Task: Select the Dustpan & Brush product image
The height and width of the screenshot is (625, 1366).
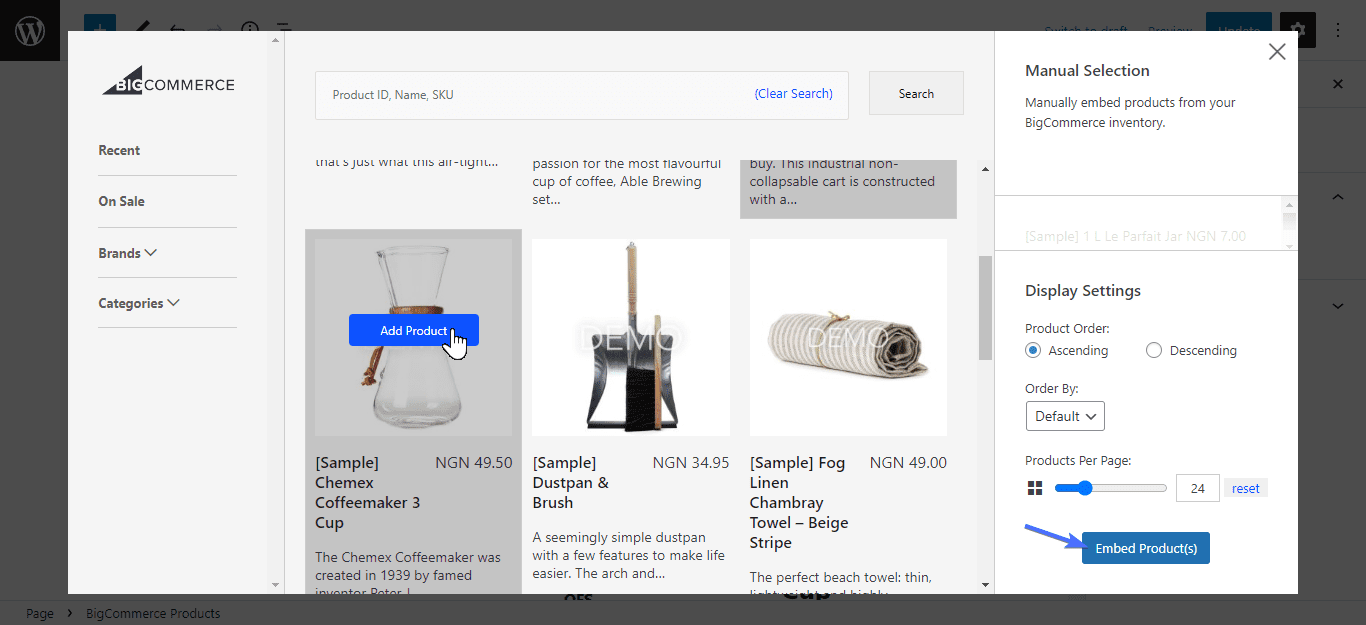Action: pyautogui.click(x=631, y=337)
